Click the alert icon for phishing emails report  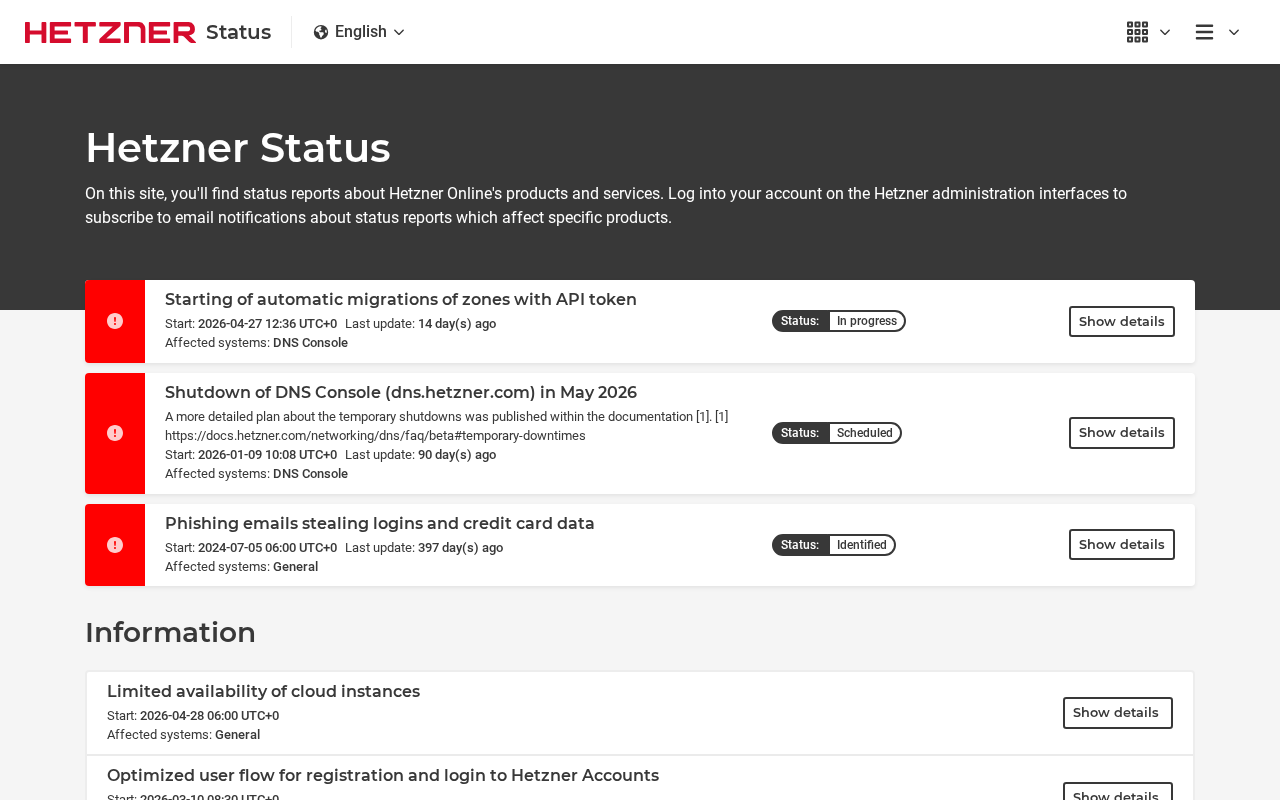pyautogui.click(x=115, y=545)
